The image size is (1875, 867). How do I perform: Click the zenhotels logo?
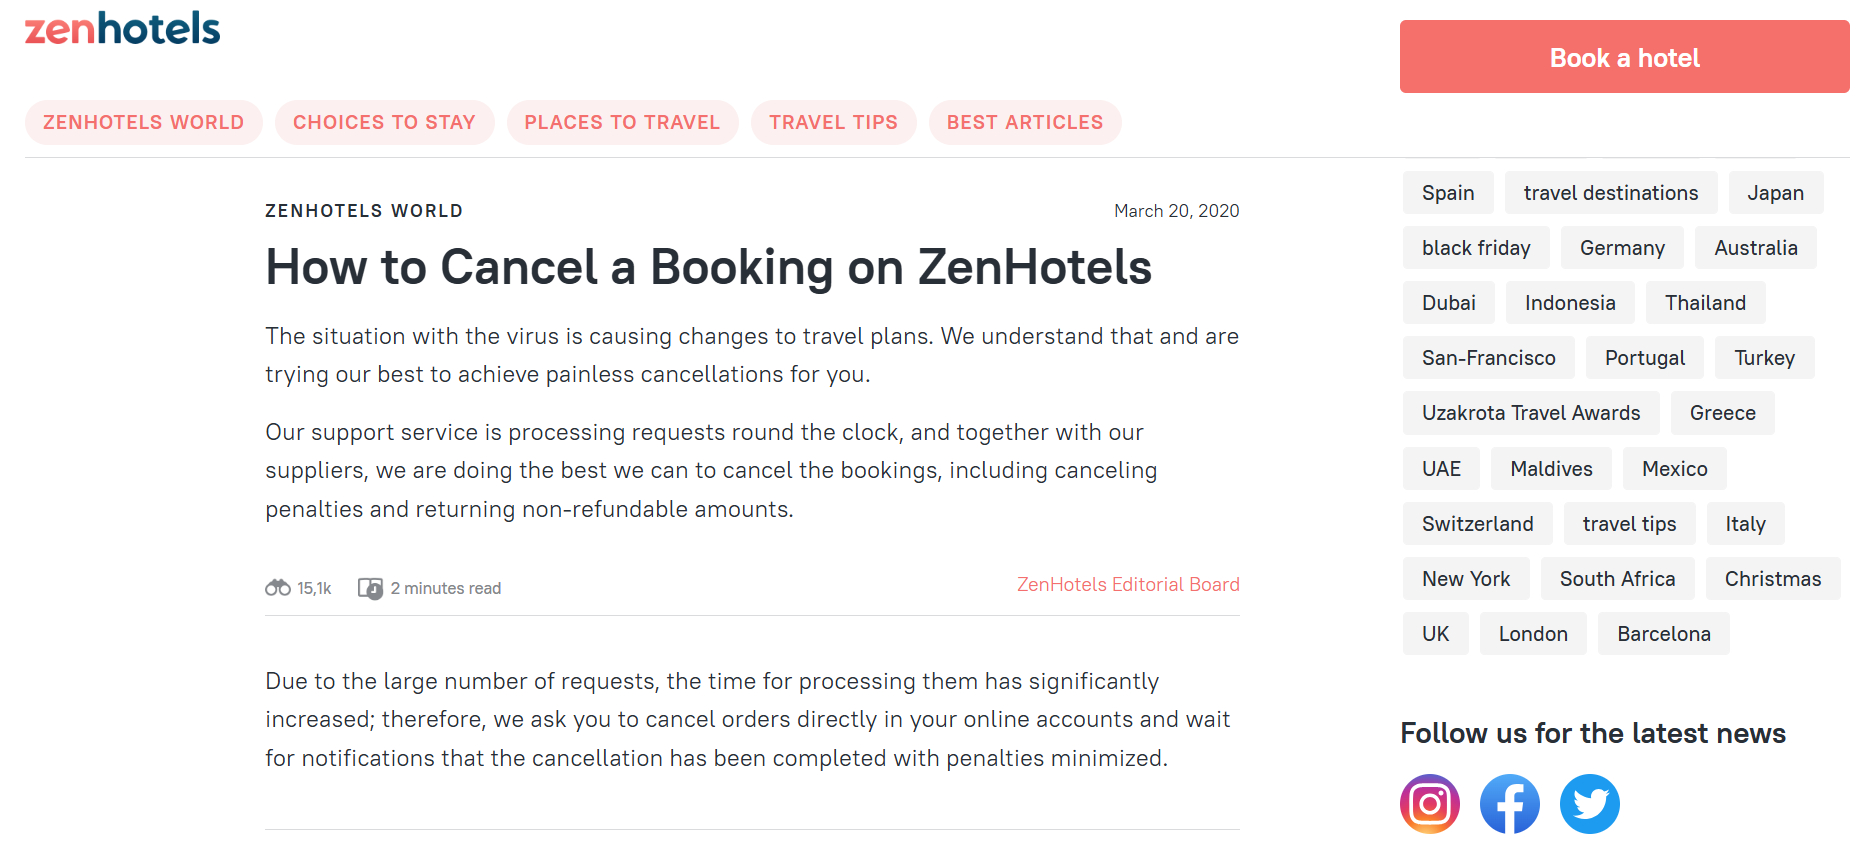tap(122, 29)
